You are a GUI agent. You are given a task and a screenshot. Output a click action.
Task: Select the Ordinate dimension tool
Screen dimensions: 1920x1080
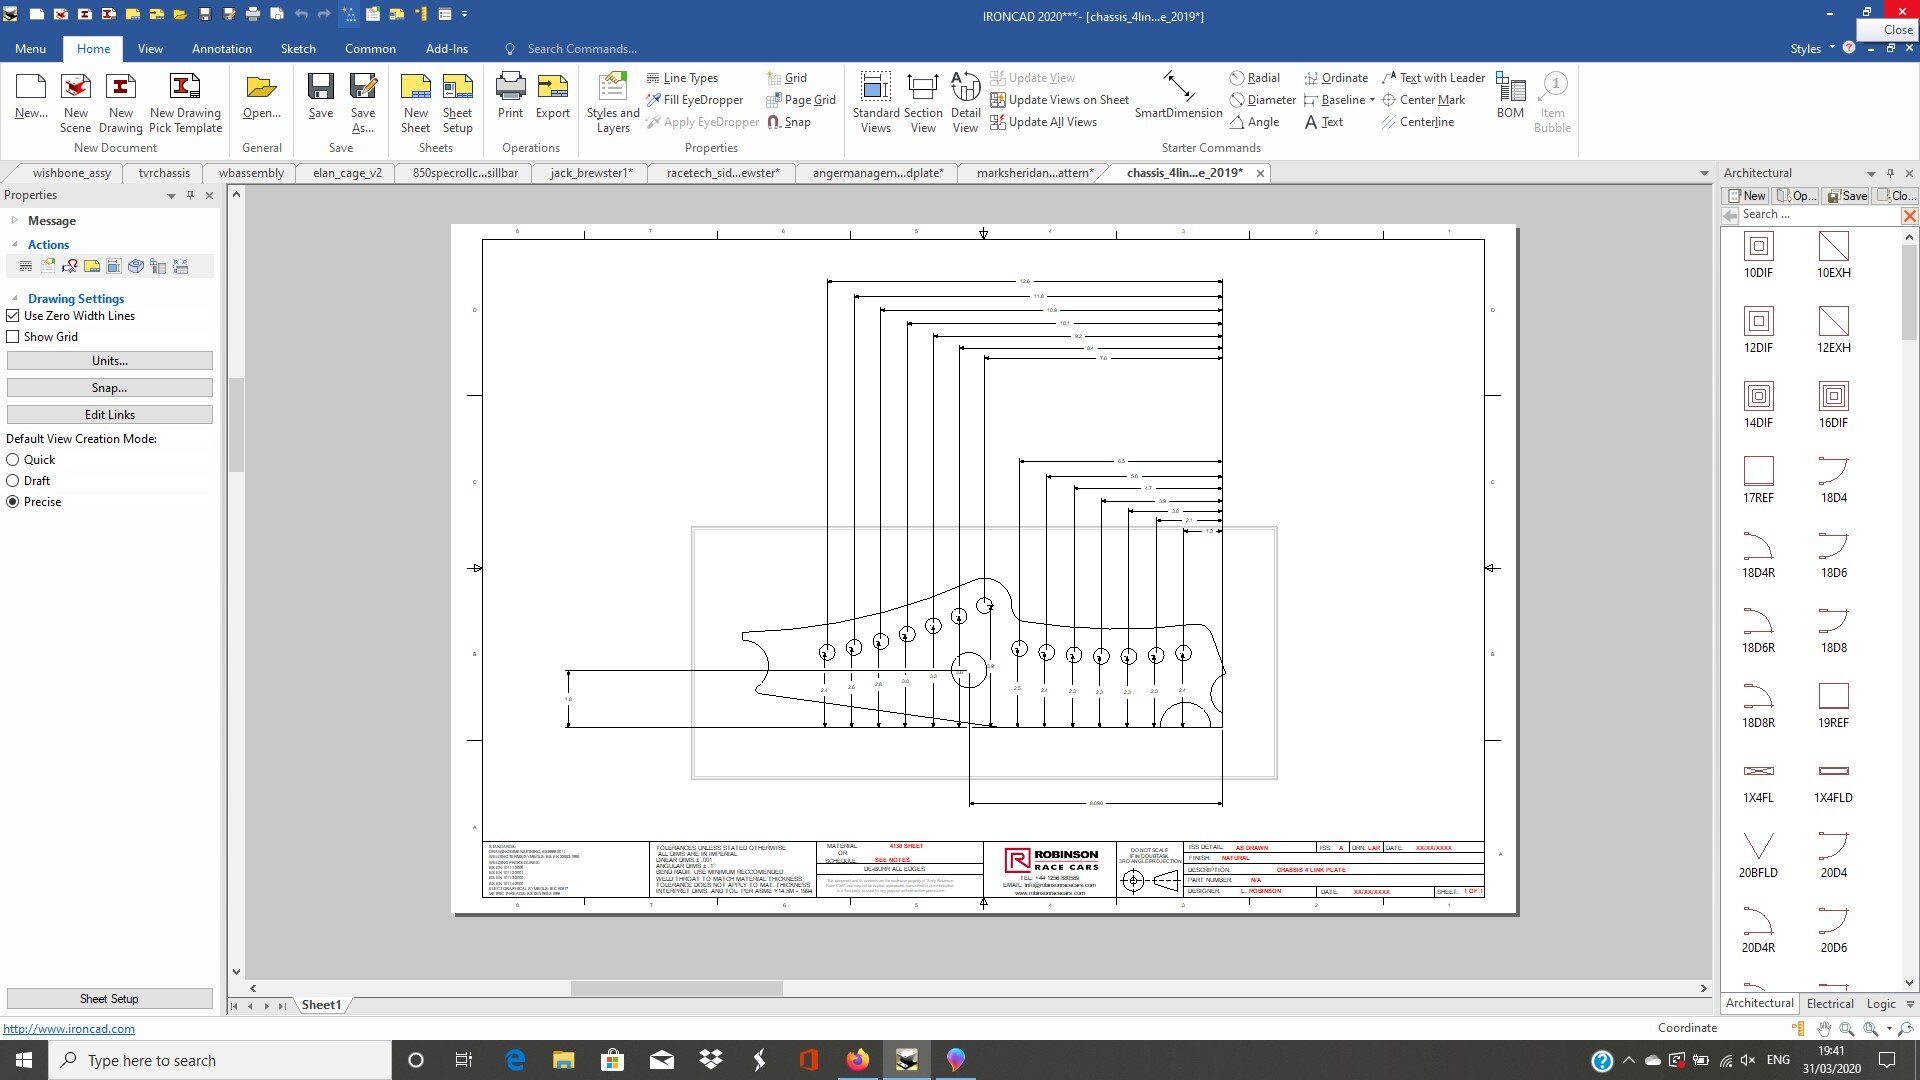click(x=1335, y=78)
